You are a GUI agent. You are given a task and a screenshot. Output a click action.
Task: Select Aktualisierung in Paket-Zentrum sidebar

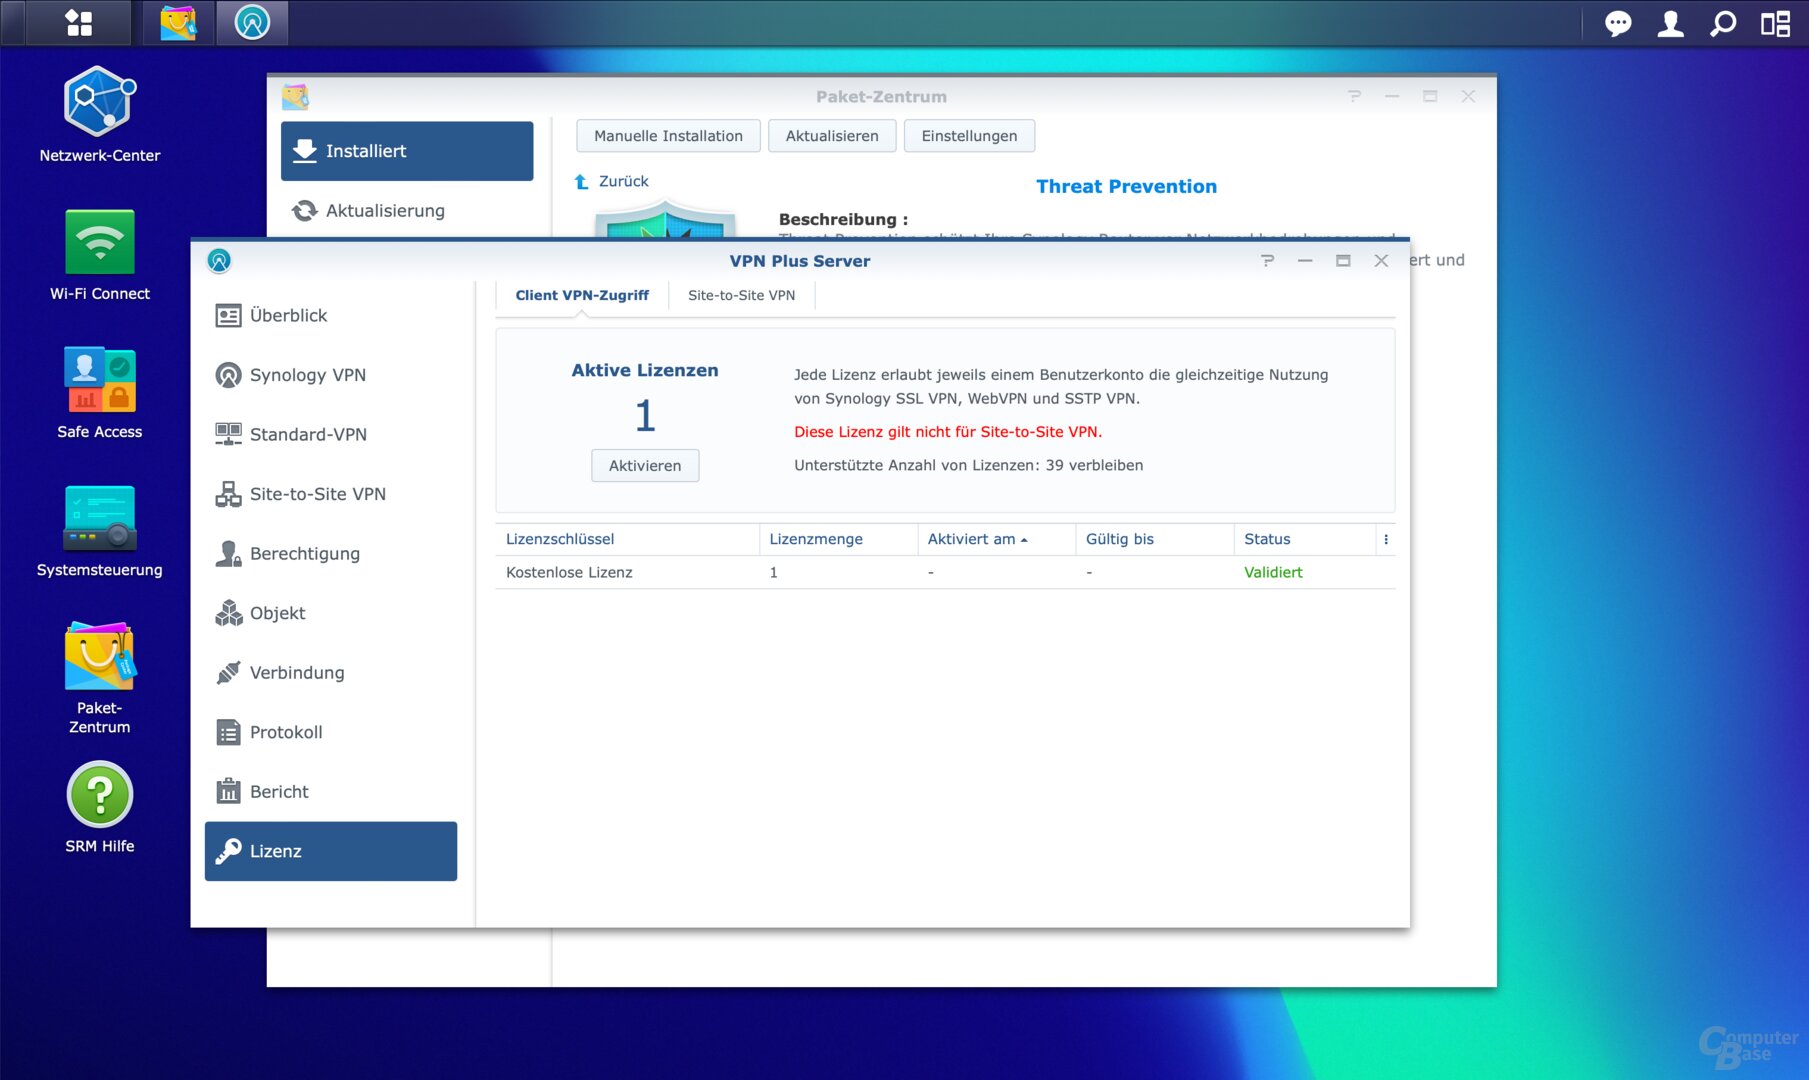(407, 210)
